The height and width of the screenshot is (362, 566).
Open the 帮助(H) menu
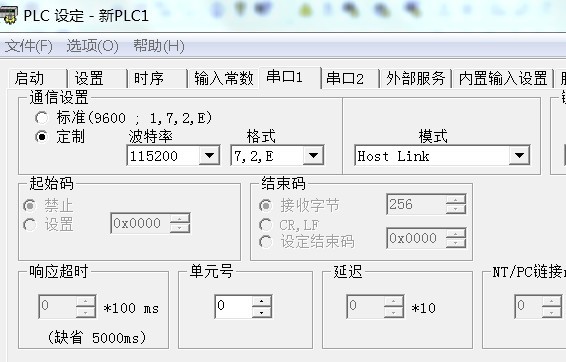pyautogui.click(x=159, y=46)
